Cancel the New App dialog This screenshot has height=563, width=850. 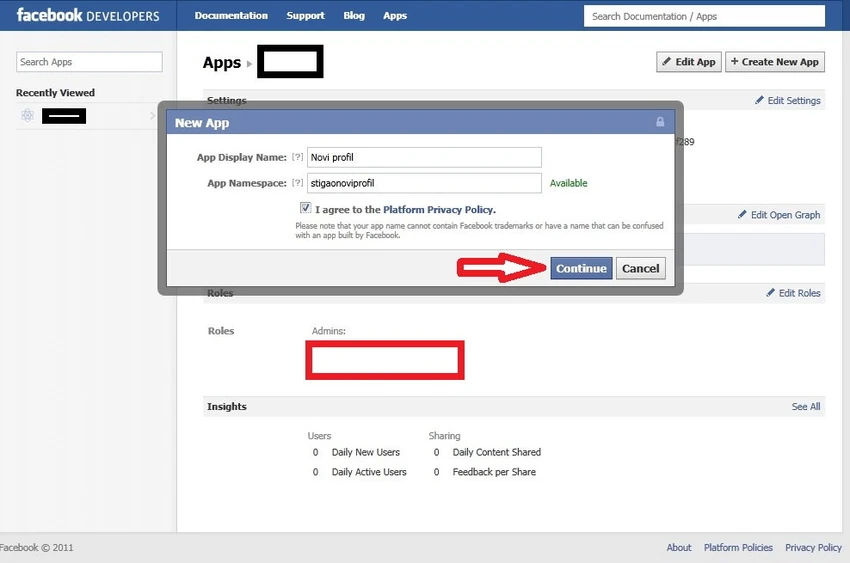640,268
